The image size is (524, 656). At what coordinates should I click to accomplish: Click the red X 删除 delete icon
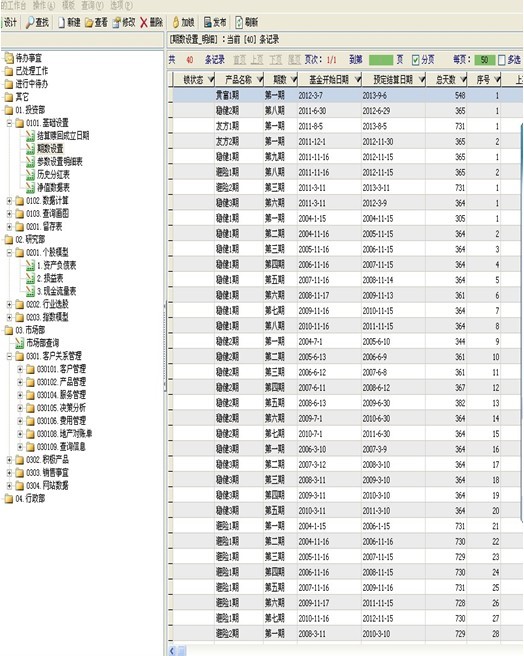(x=144, y=23)
